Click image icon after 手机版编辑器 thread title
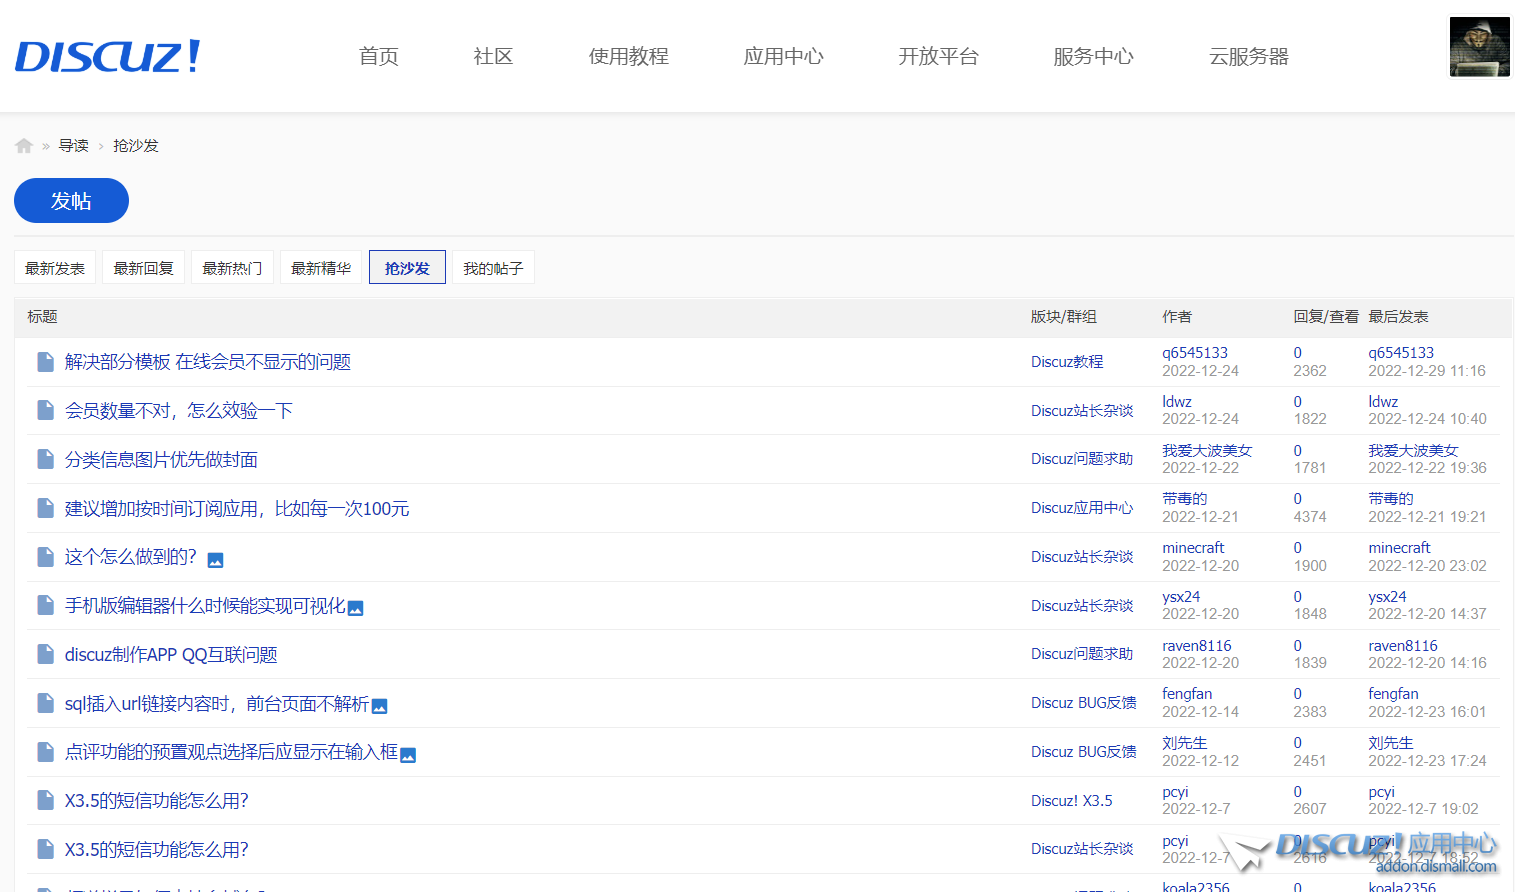The width and height of the screenshot is (1515, 892). click(x=355, y=608)
